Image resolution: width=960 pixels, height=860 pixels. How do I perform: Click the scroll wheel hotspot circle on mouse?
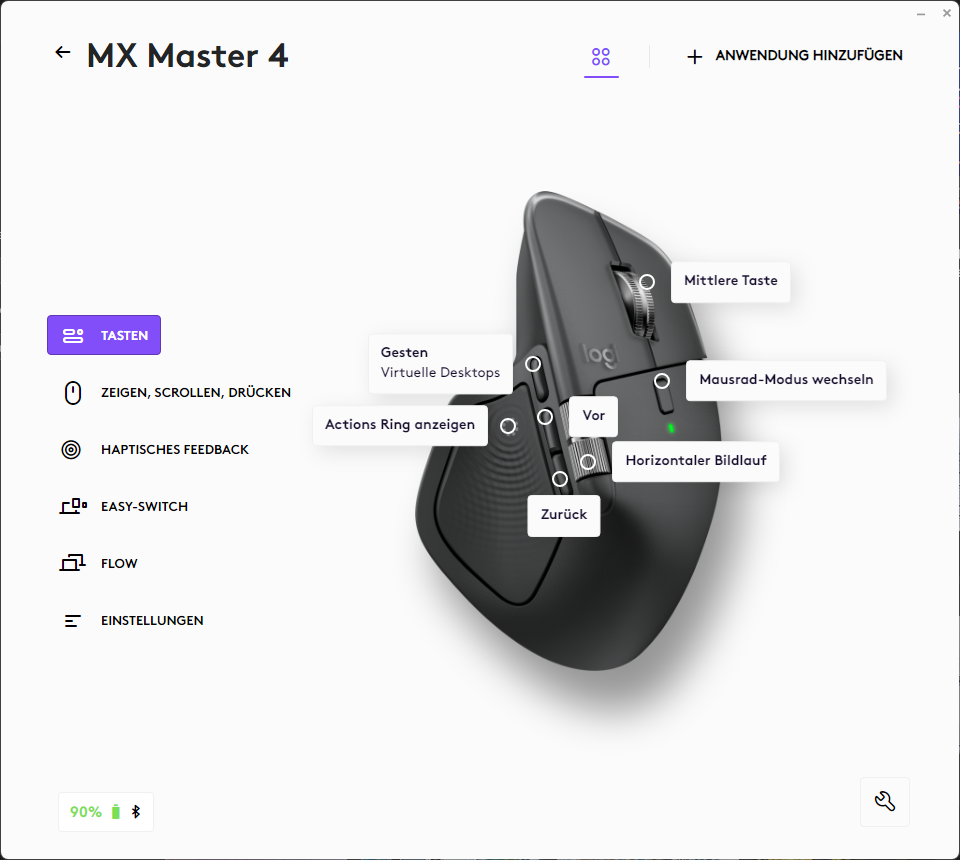click(x=647, y=282)
